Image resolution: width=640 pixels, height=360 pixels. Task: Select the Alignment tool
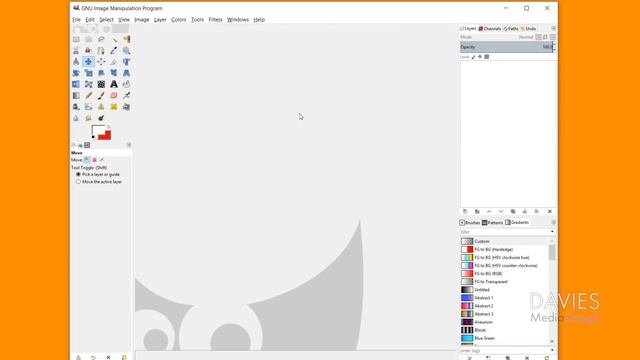pyautogui.click(x=101, y=62)
